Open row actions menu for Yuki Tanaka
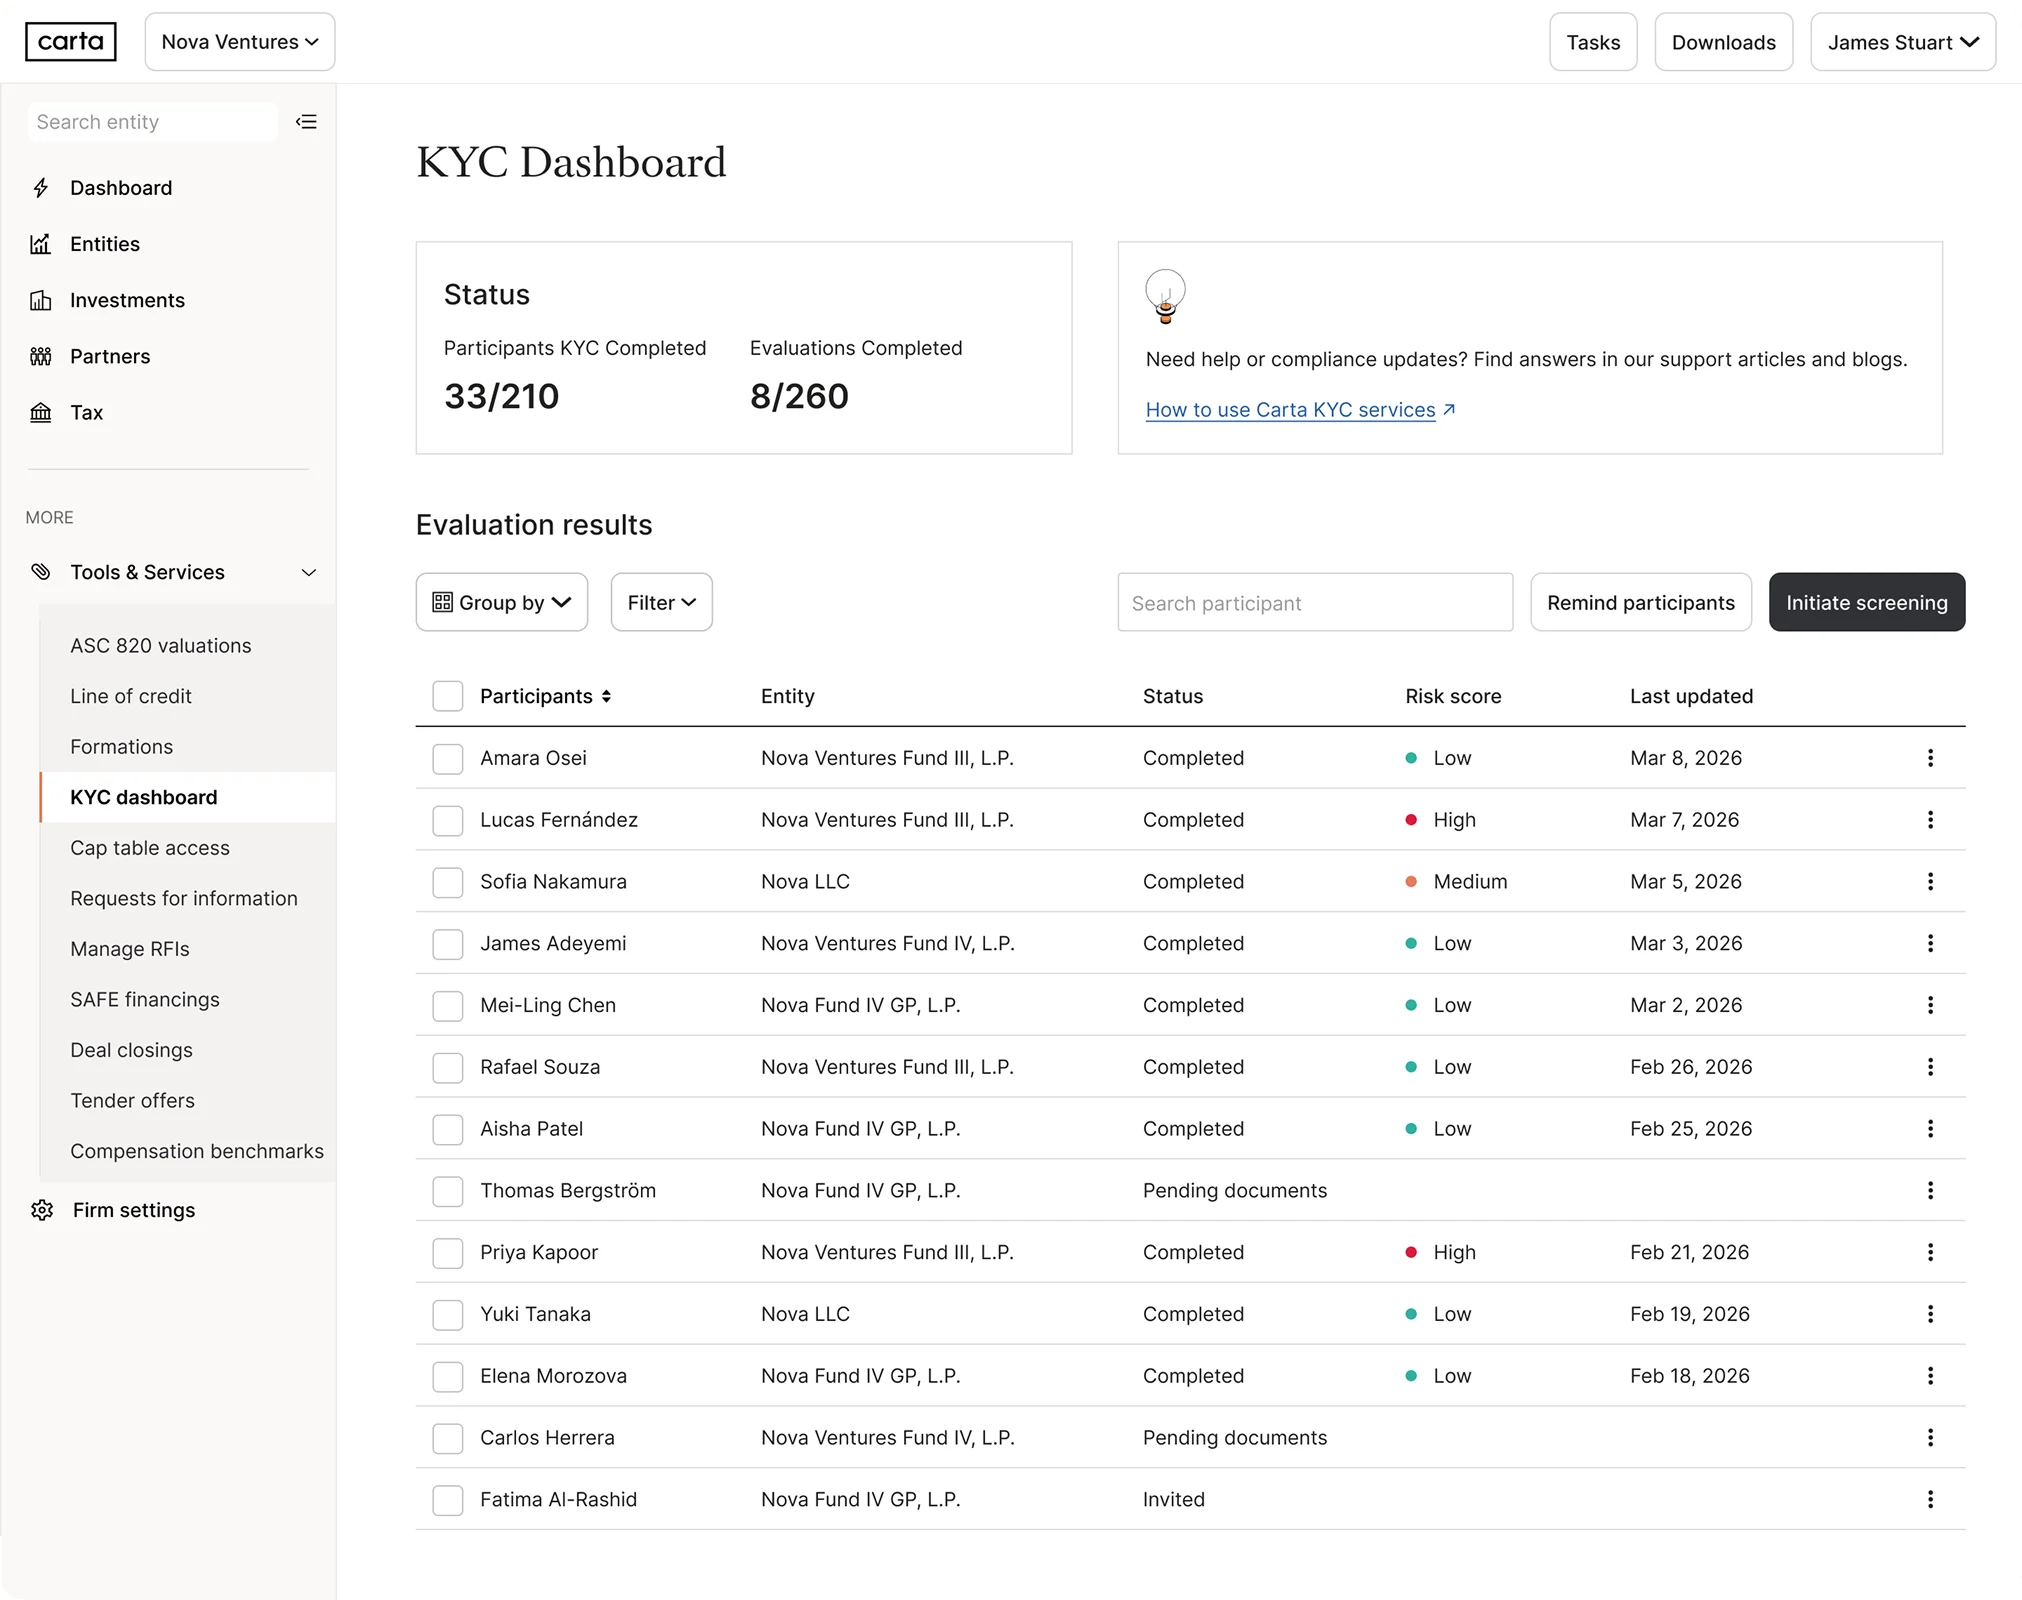 click(1930, 1314)
